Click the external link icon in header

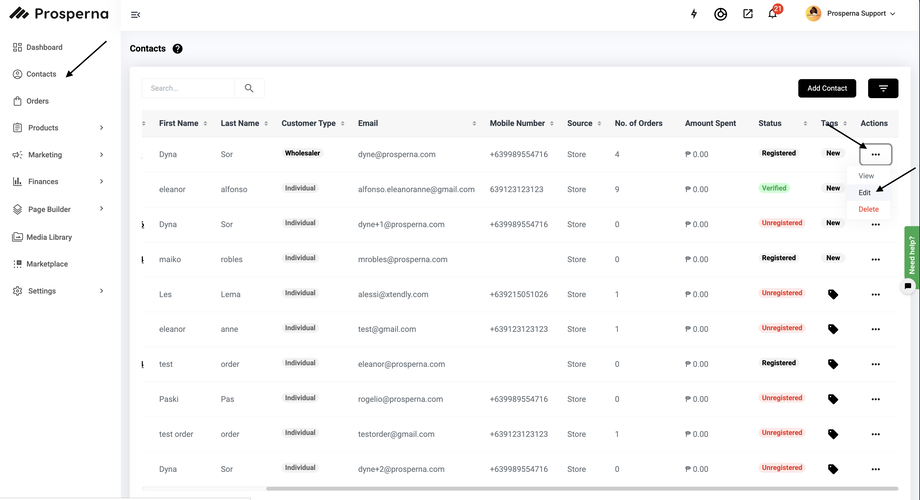click(x=747, y=14)
